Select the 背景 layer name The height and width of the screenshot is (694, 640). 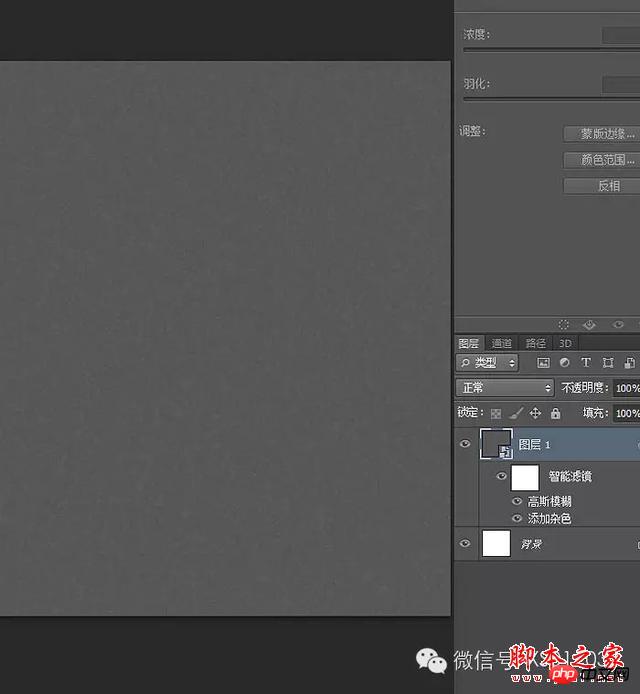531,544
